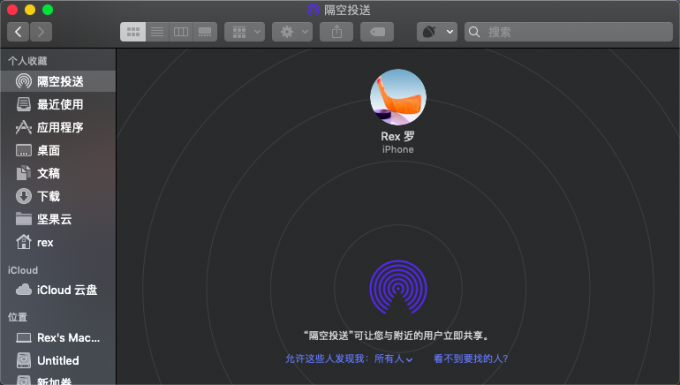
Task: Click the AirDrop icon in the title bar
Action: pos(313,10)
